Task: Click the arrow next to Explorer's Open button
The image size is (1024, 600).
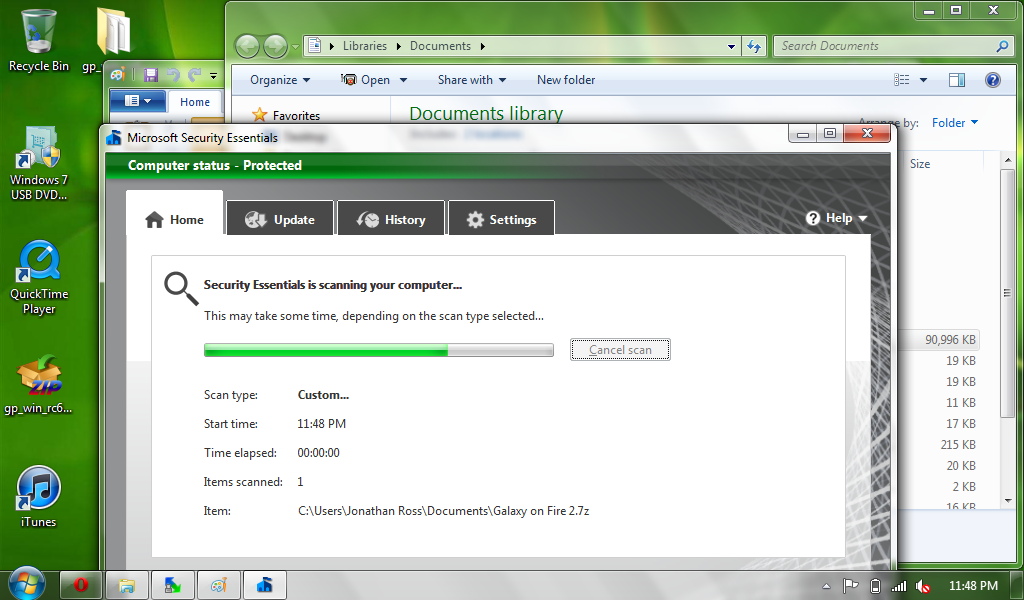Action: [404, 80]
